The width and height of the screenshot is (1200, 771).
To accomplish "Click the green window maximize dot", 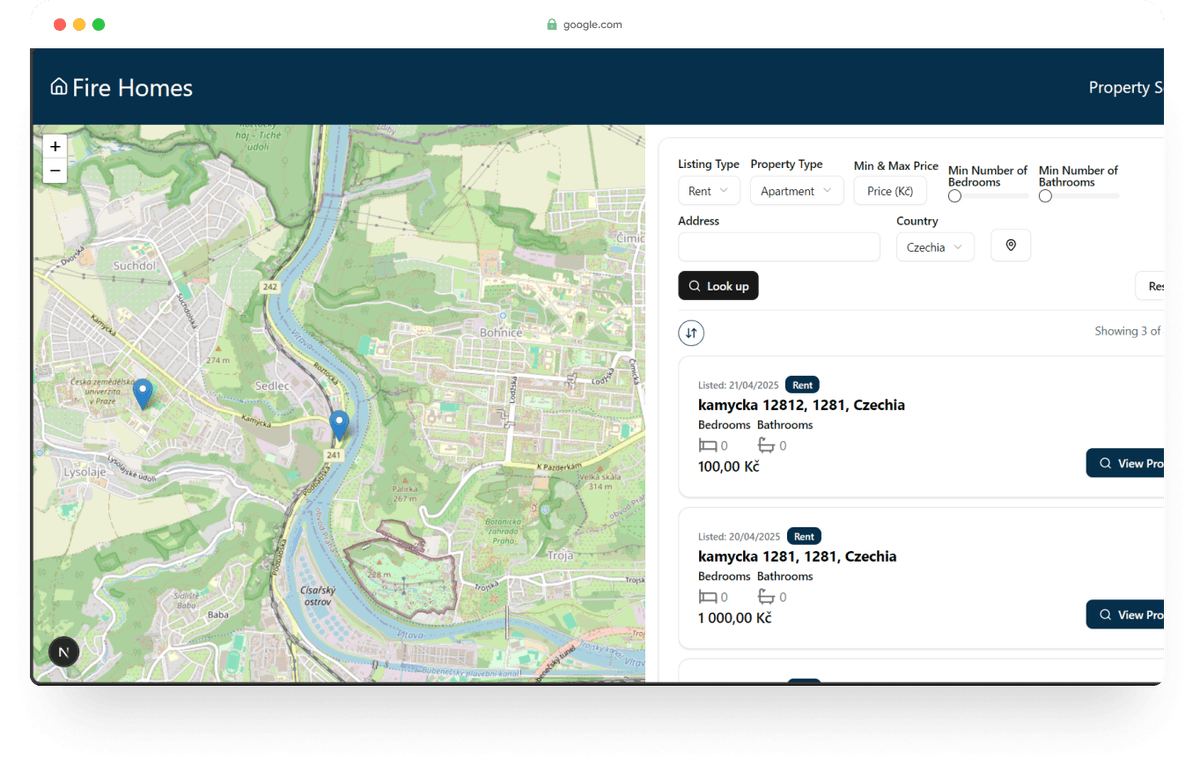I will click(99, 25).
